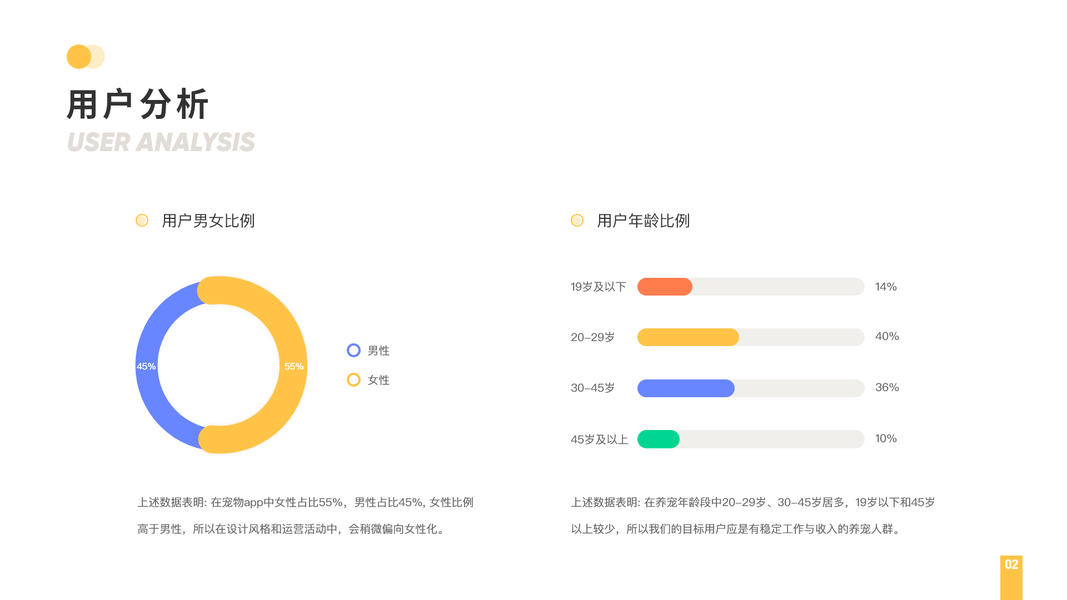Click the orange 19岁及以下 progress bar
Screen dimensions: 1067x600
[664, 287]
